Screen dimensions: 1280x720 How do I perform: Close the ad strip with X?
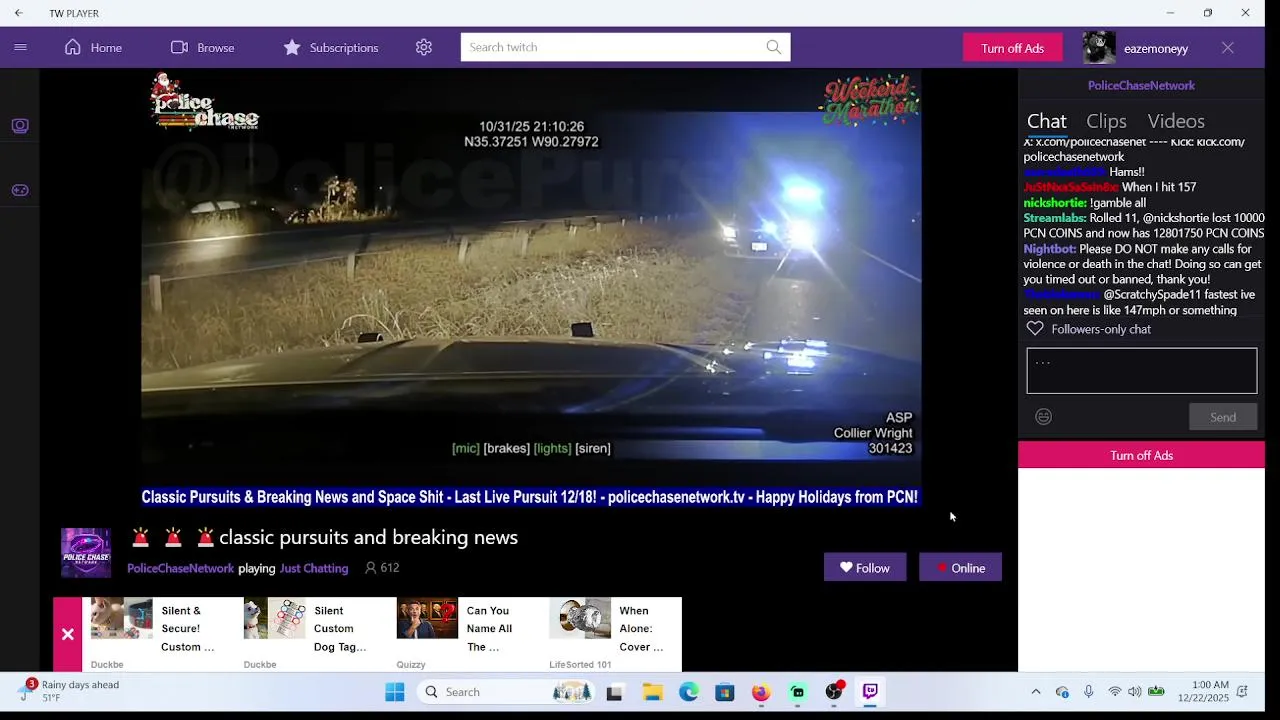point(67,634)
